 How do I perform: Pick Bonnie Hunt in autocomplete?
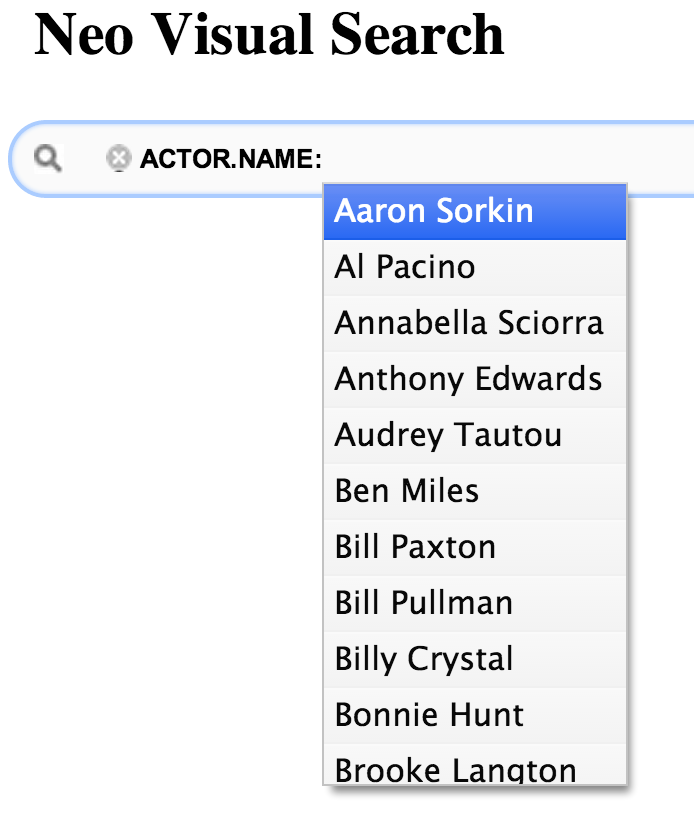point(429,715)
